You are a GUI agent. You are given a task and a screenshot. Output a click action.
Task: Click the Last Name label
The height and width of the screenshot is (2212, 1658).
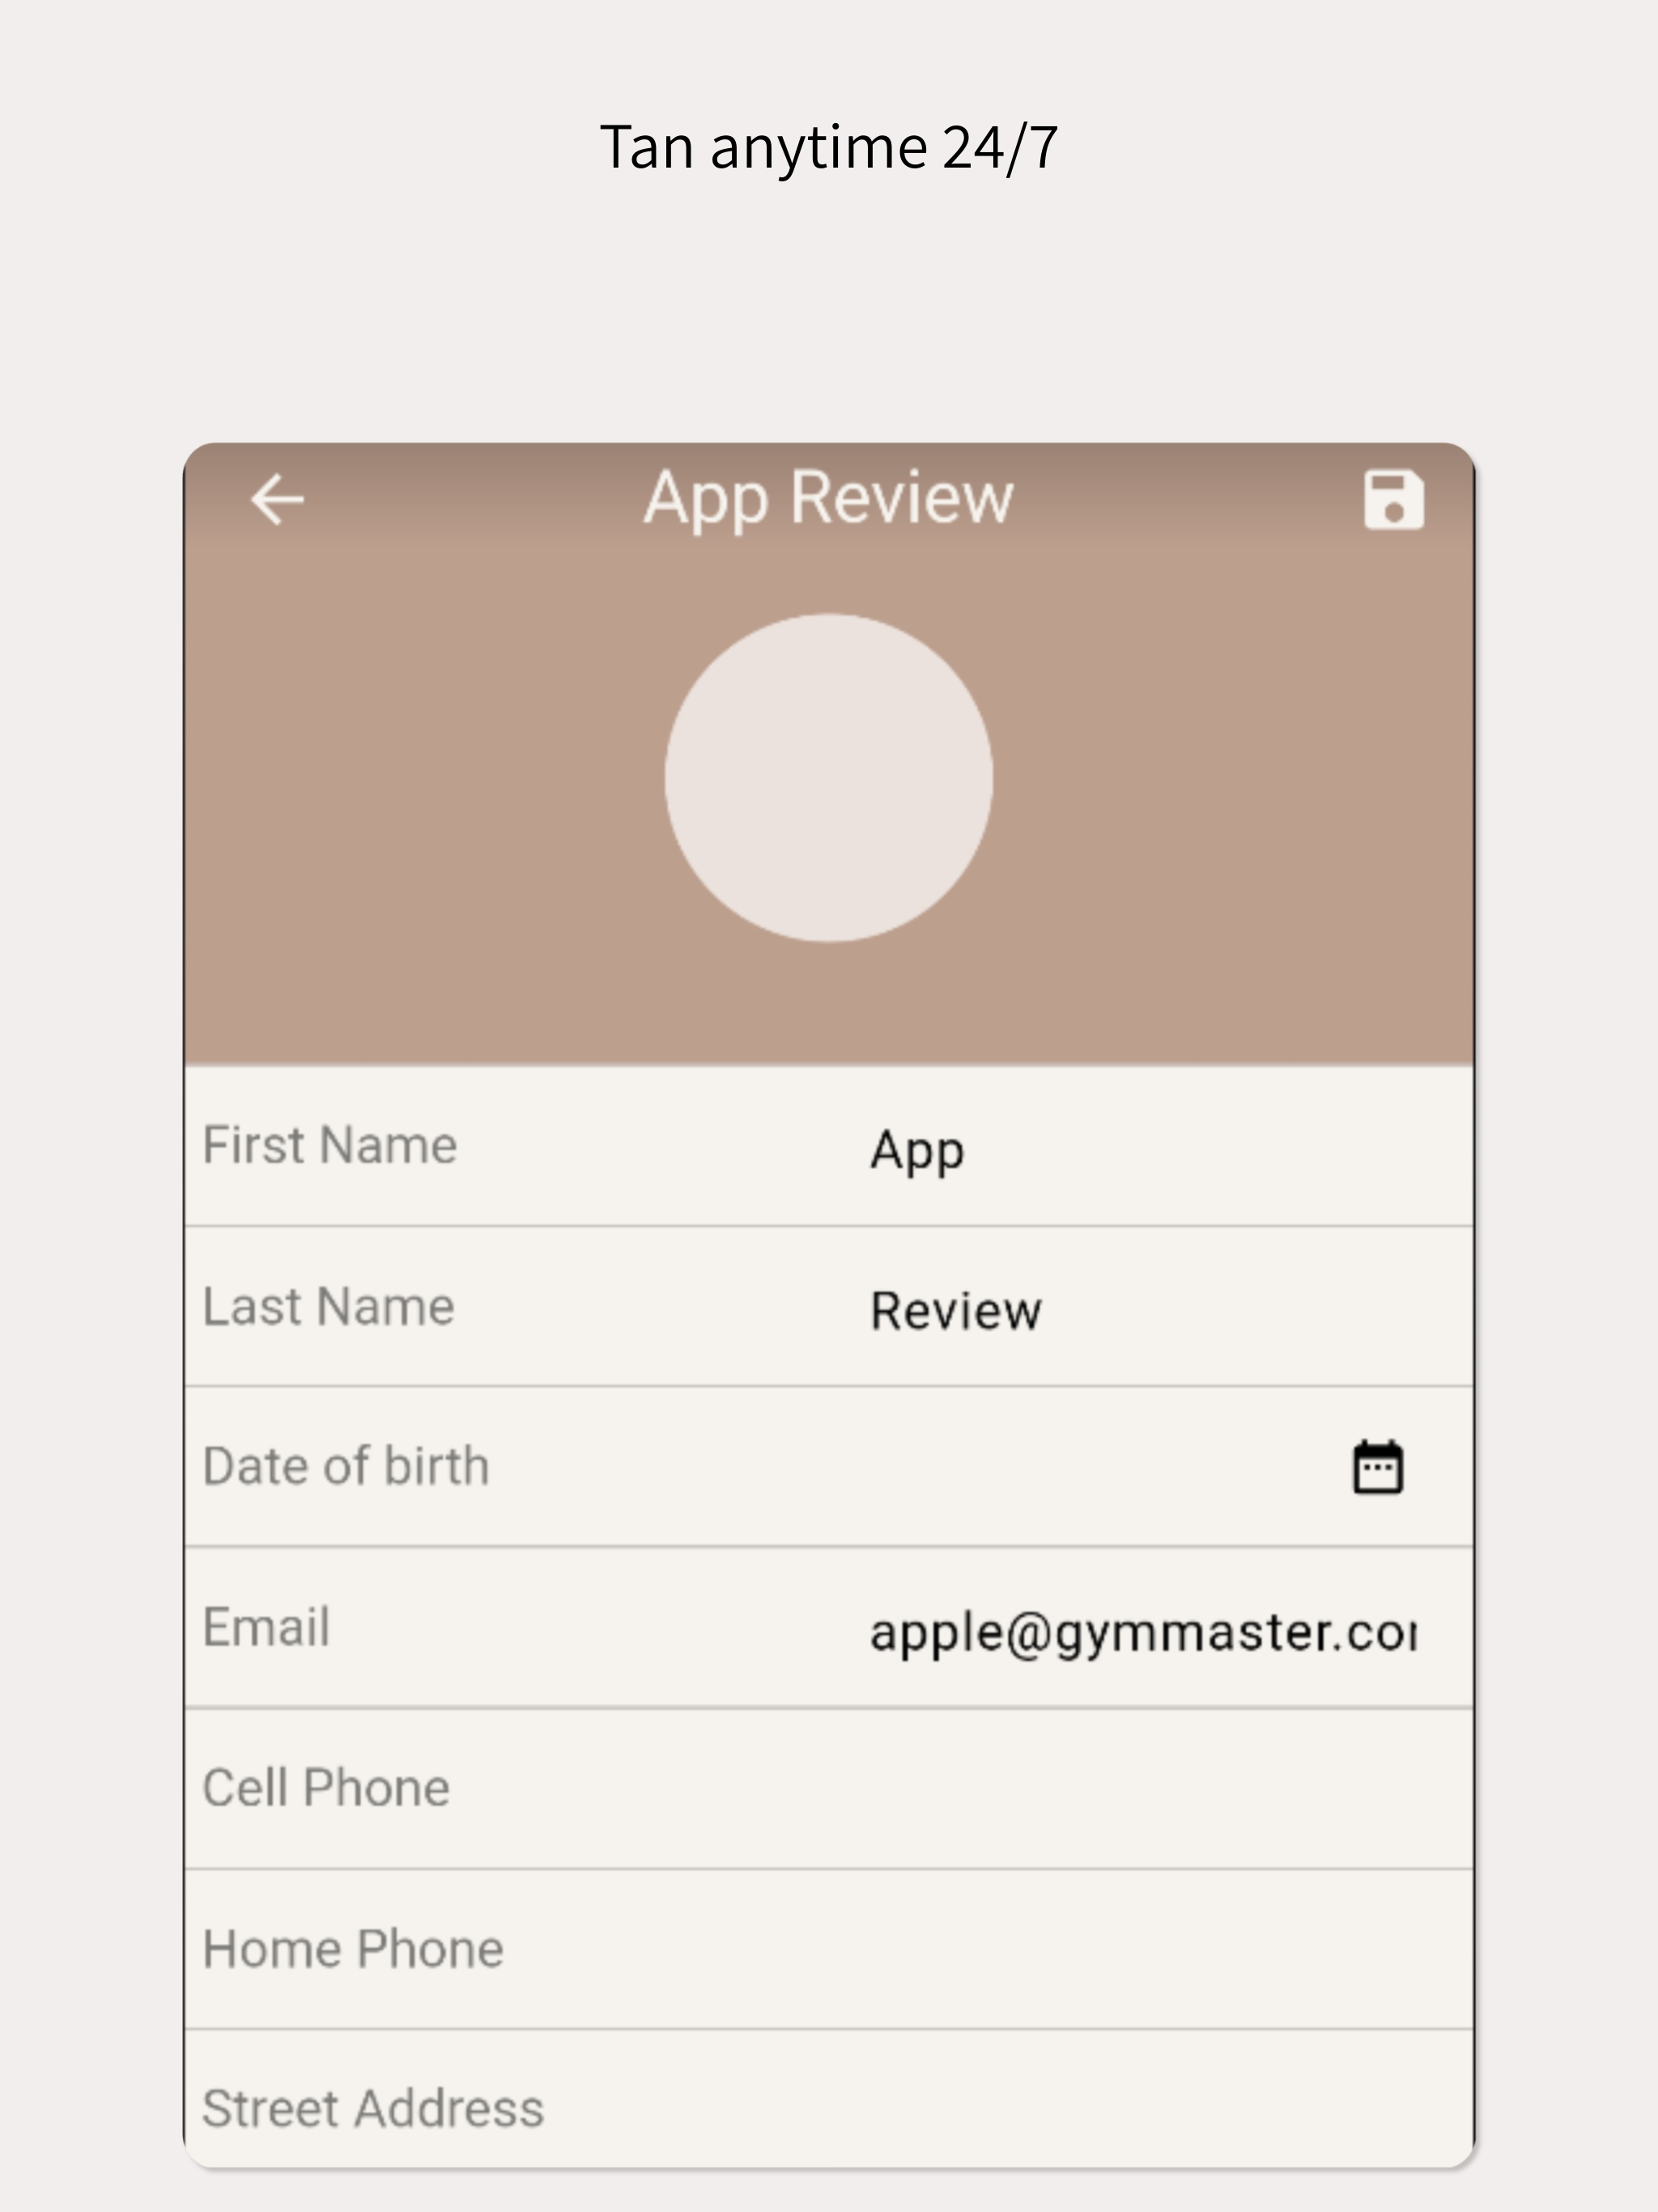329,1306
